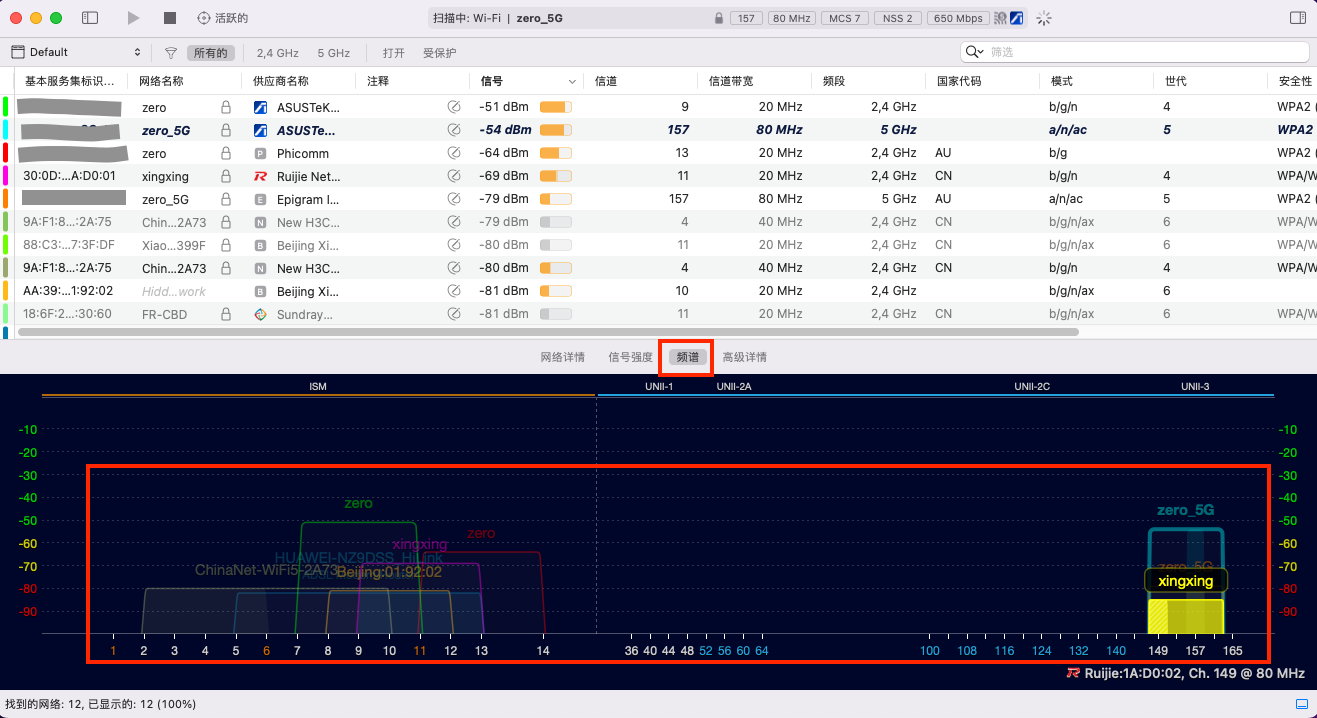Open the 网络详情 tab
Viewport: 1317px width, 718px height.
(562, 357)
